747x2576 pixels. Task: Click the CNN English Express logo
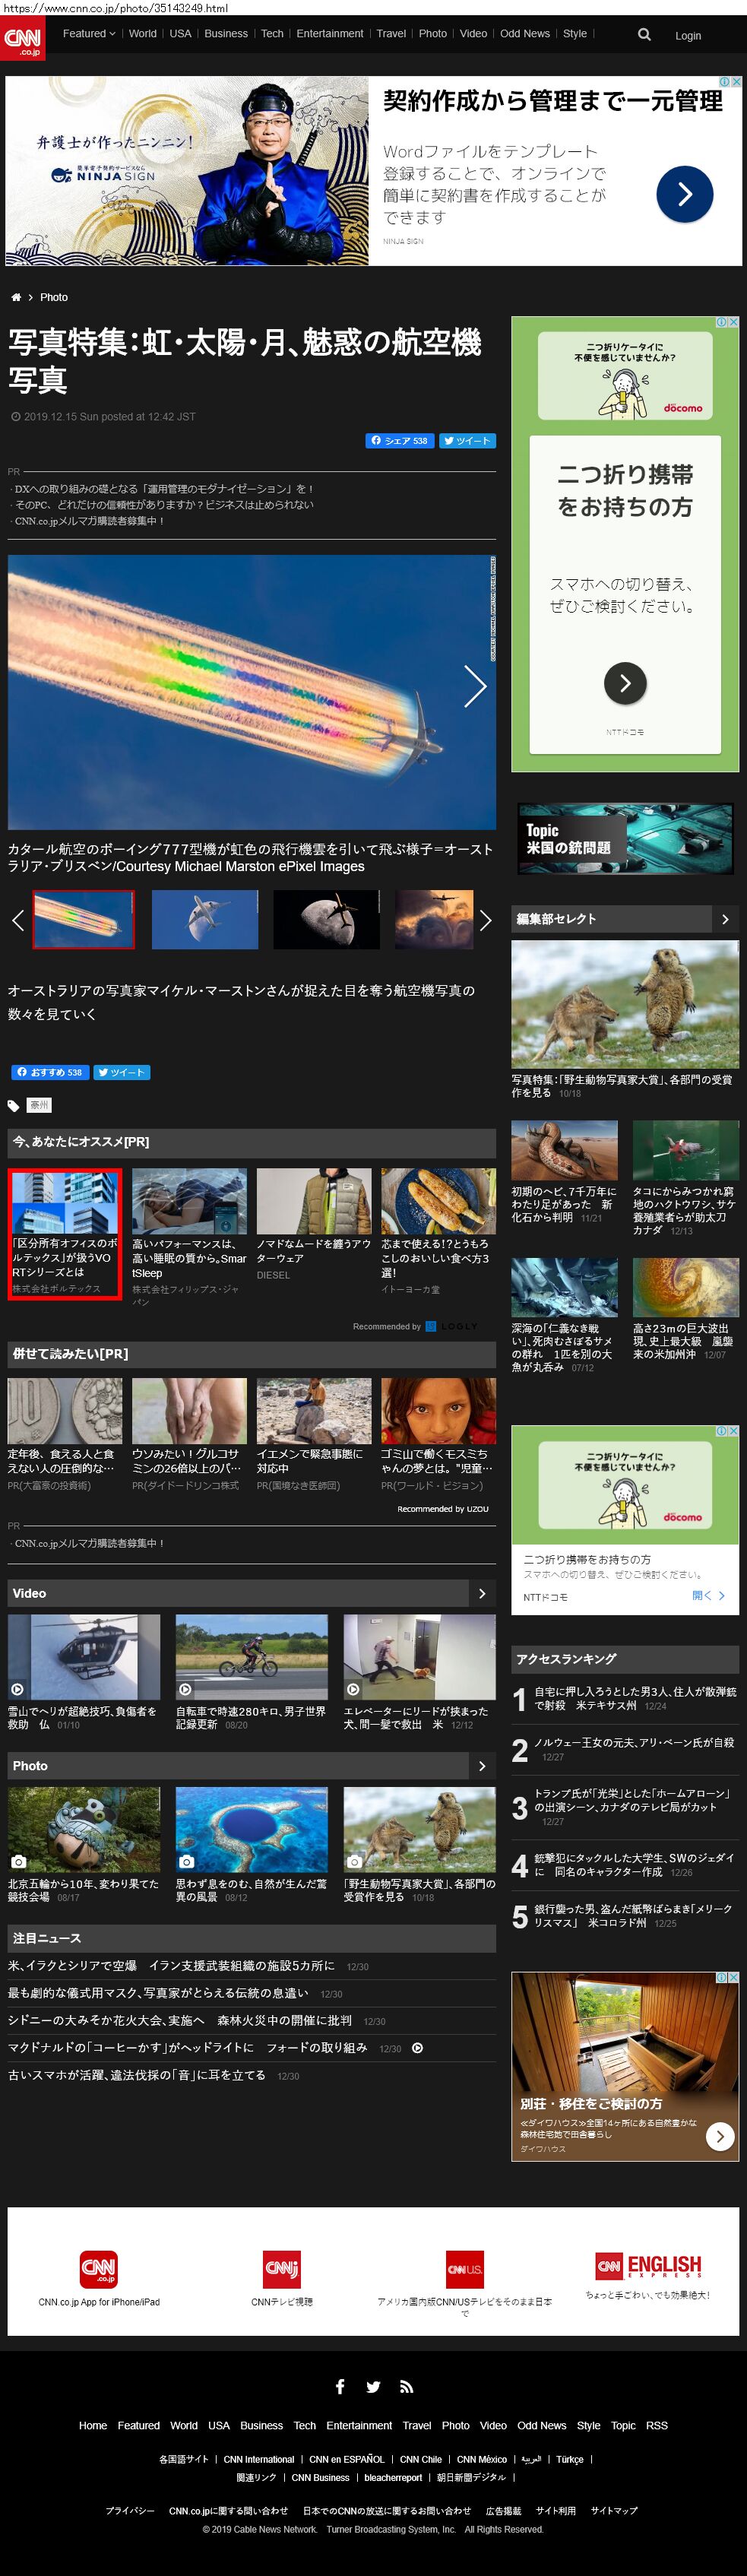tap(648, 2265)
